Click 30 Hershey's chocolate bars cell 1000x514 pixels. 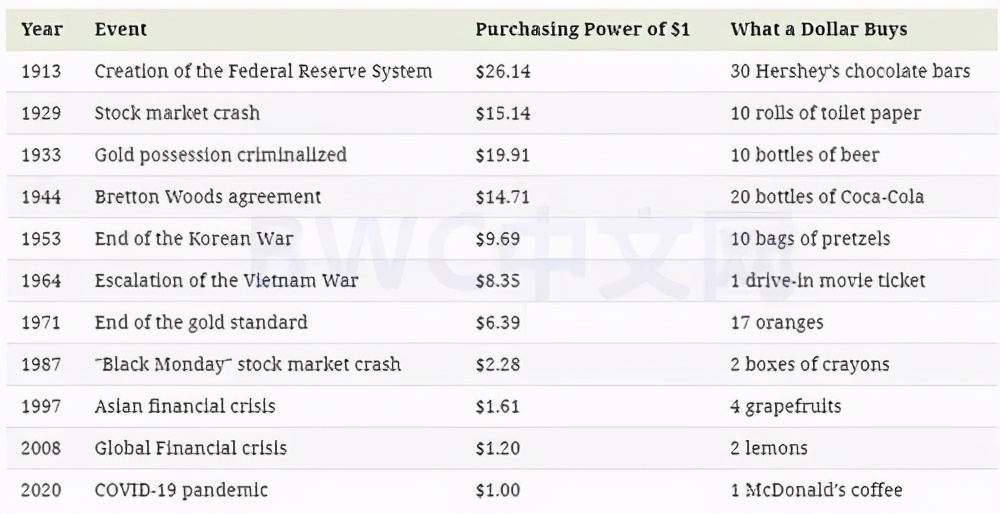(850, 71)
